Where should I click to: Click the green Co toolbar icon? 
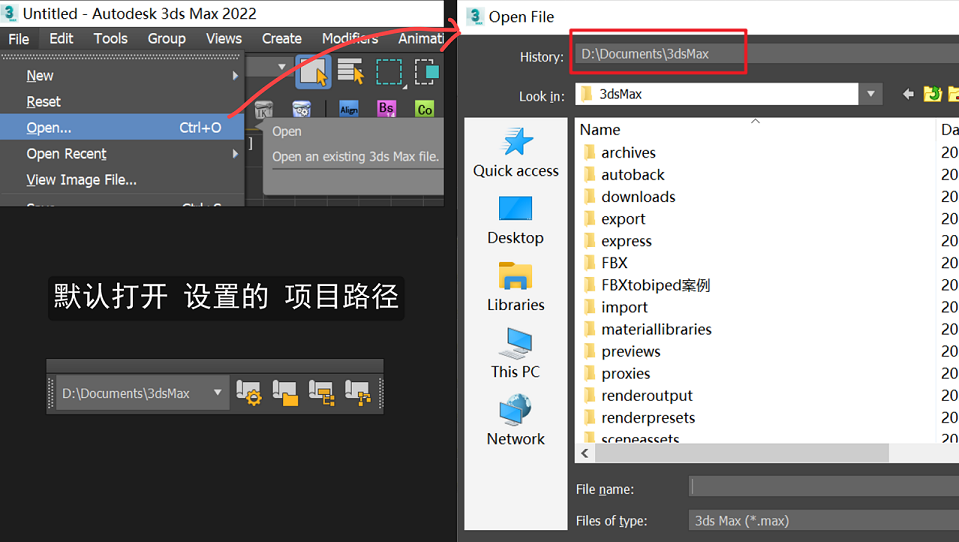click(x=424, y=109)
